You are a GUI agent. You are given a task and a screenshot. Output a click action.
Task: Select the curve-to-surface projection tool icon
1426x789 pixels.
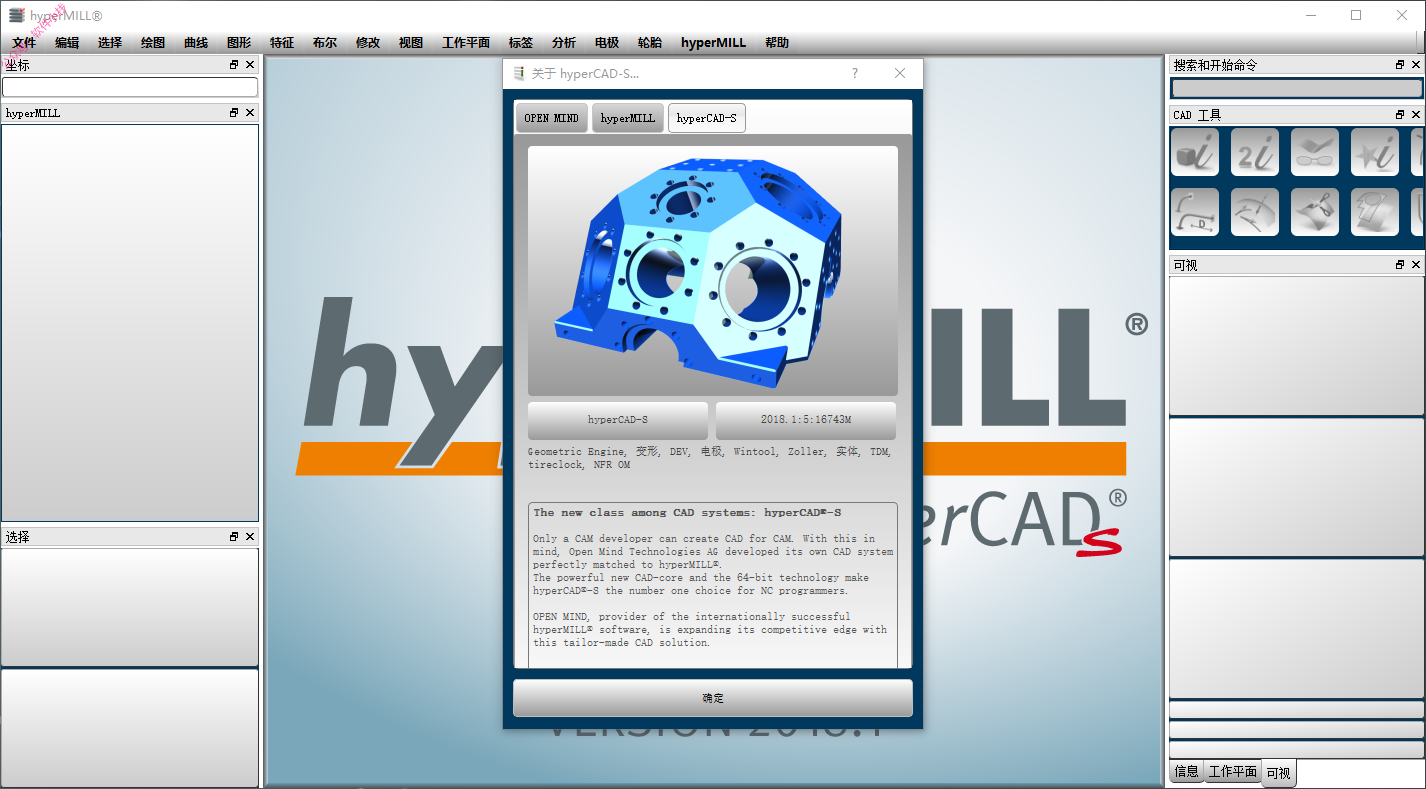point(1254,212)
